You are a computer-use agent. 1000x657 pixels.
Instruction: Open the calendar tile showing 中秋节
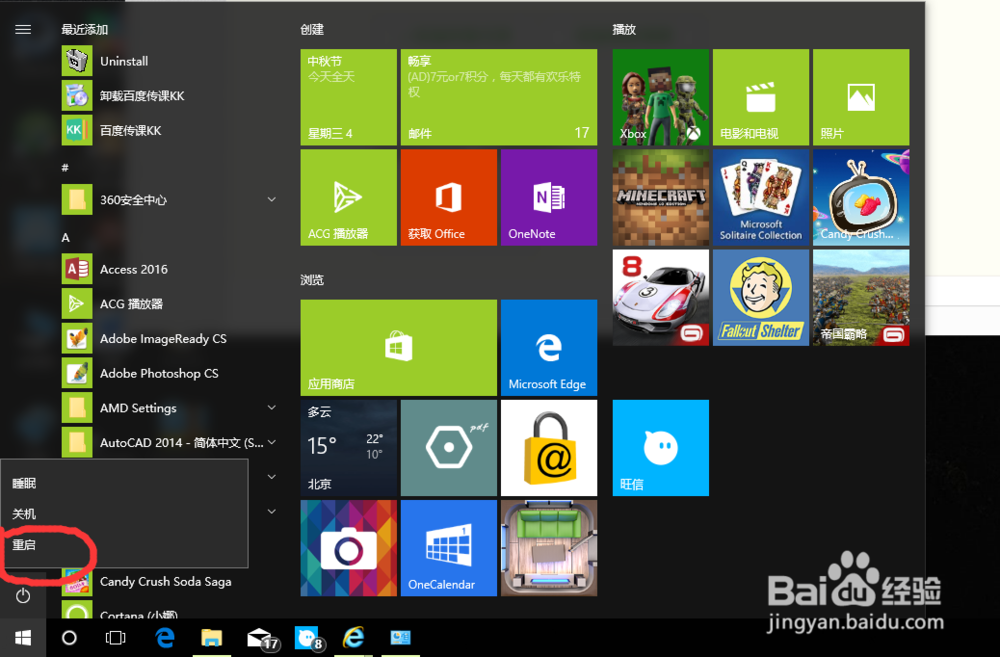[x=348, y=97]
